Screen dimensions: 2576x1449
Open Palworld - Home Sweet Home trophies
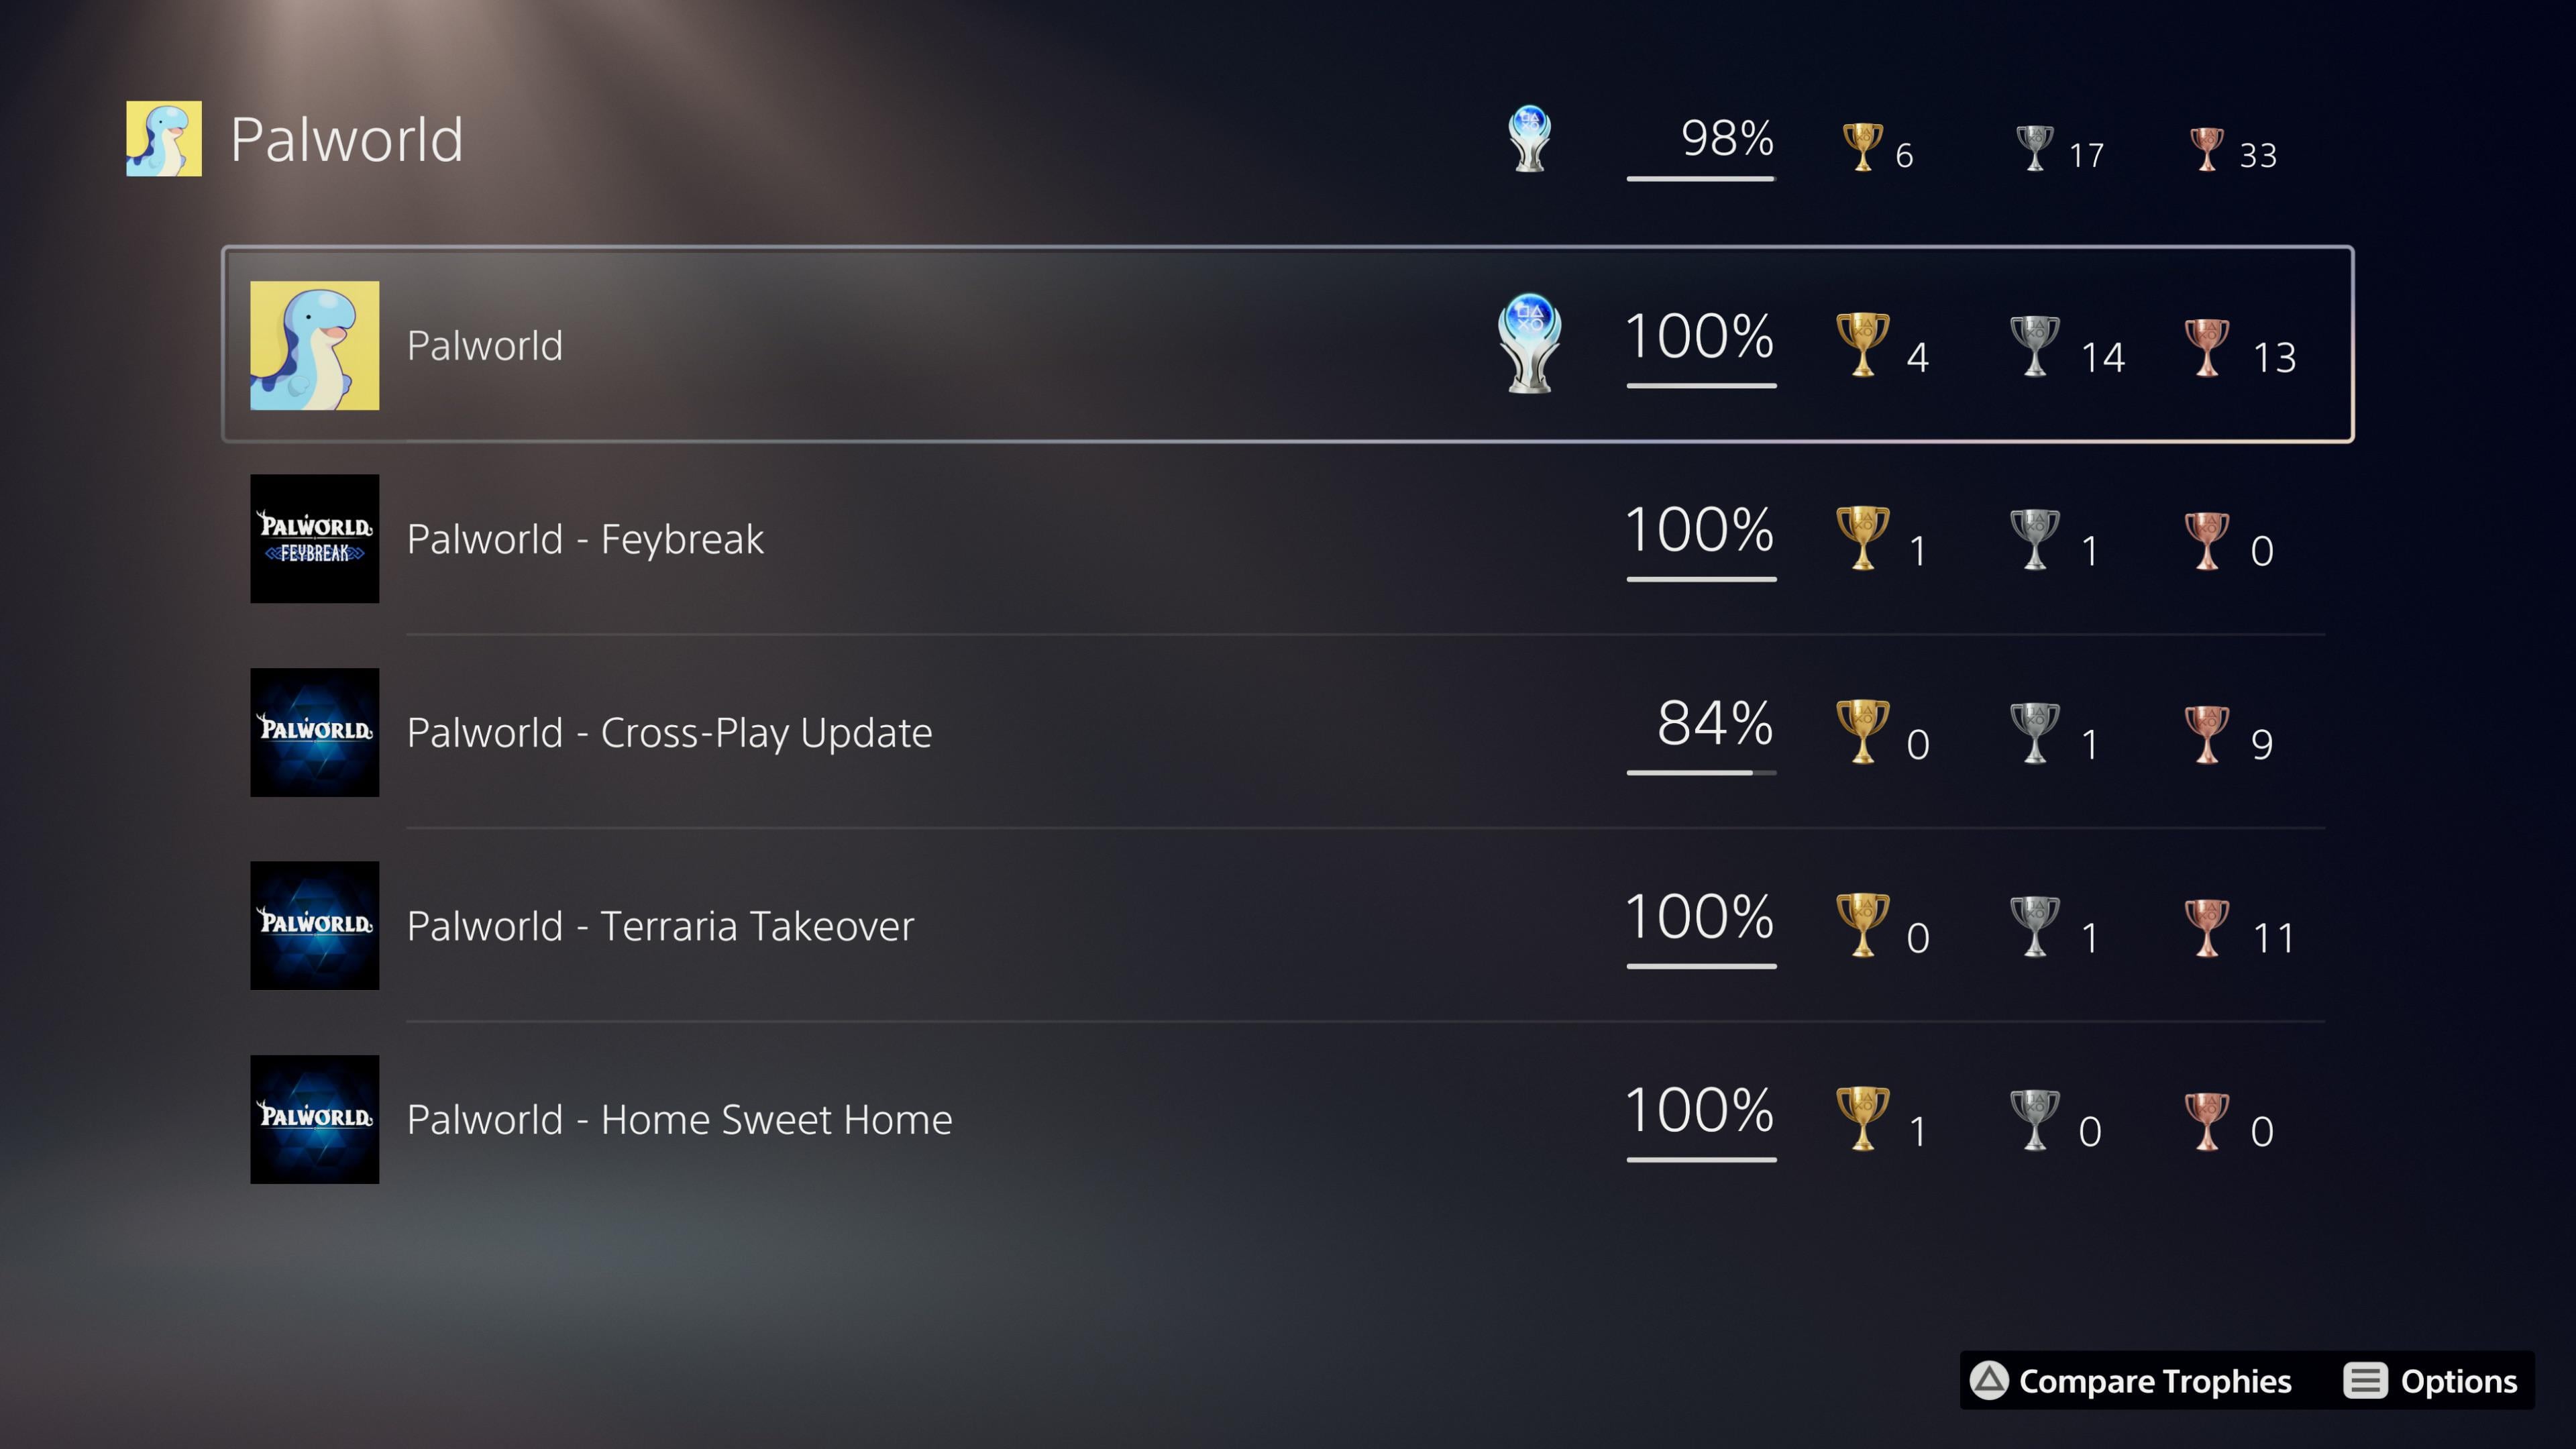coord(679,1120)
